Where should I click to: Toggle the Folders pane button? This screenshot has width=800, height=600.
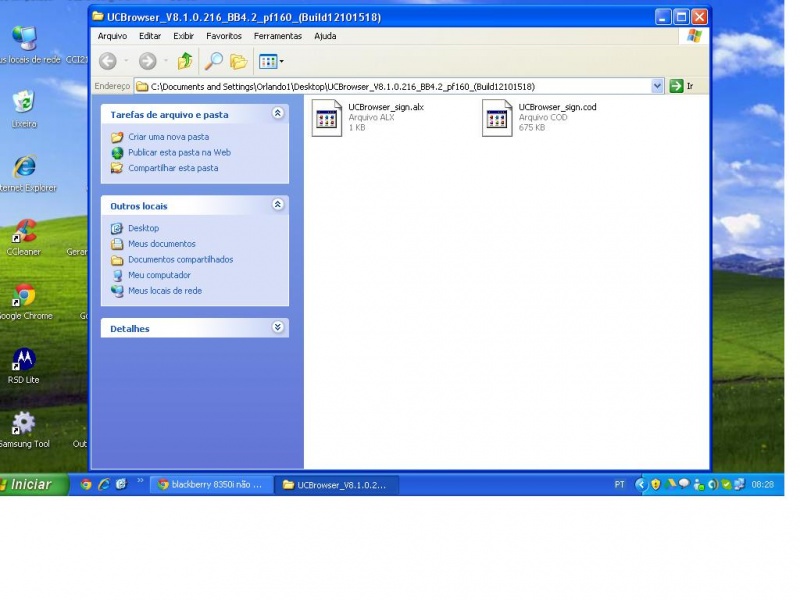click(x=238, y=61)
